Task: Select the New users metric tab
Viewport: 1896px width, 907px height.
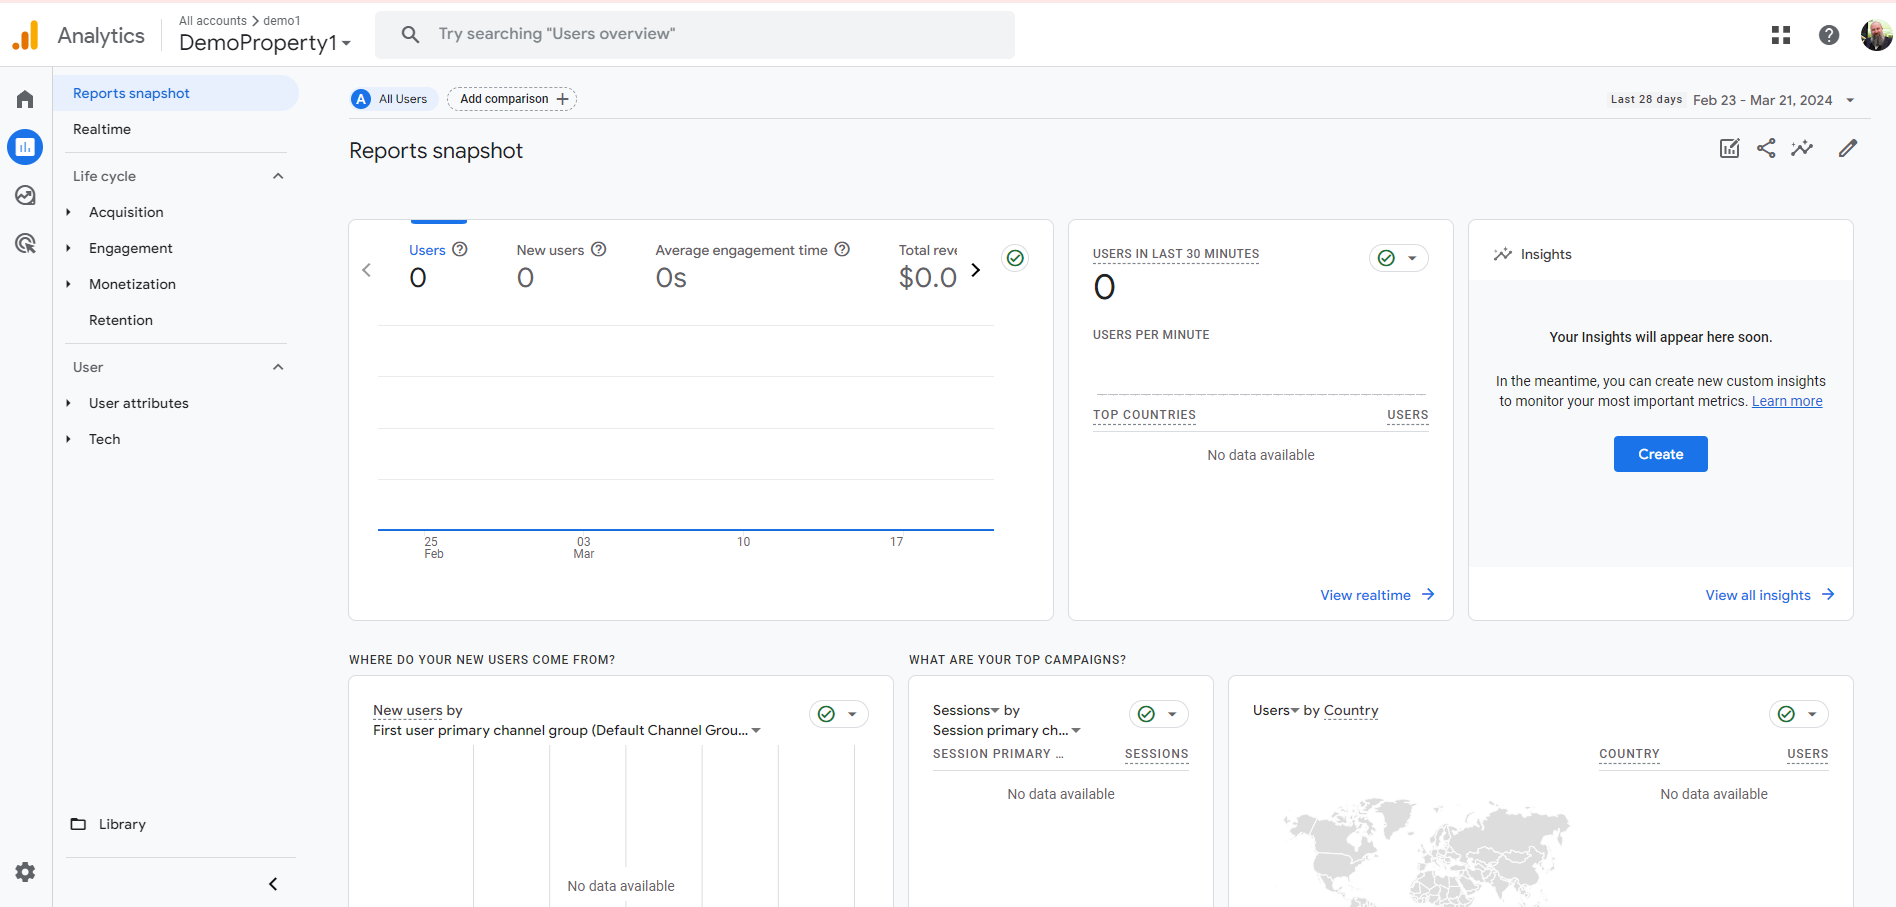Action: pyautogui.click(x=550, y=250)
